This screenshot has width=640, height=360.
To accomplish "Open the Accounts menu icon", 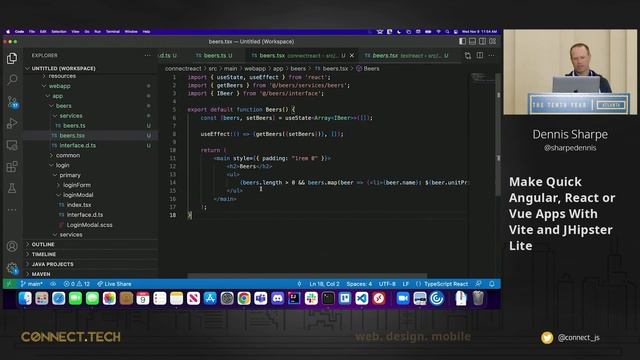I will coord(12,246).
